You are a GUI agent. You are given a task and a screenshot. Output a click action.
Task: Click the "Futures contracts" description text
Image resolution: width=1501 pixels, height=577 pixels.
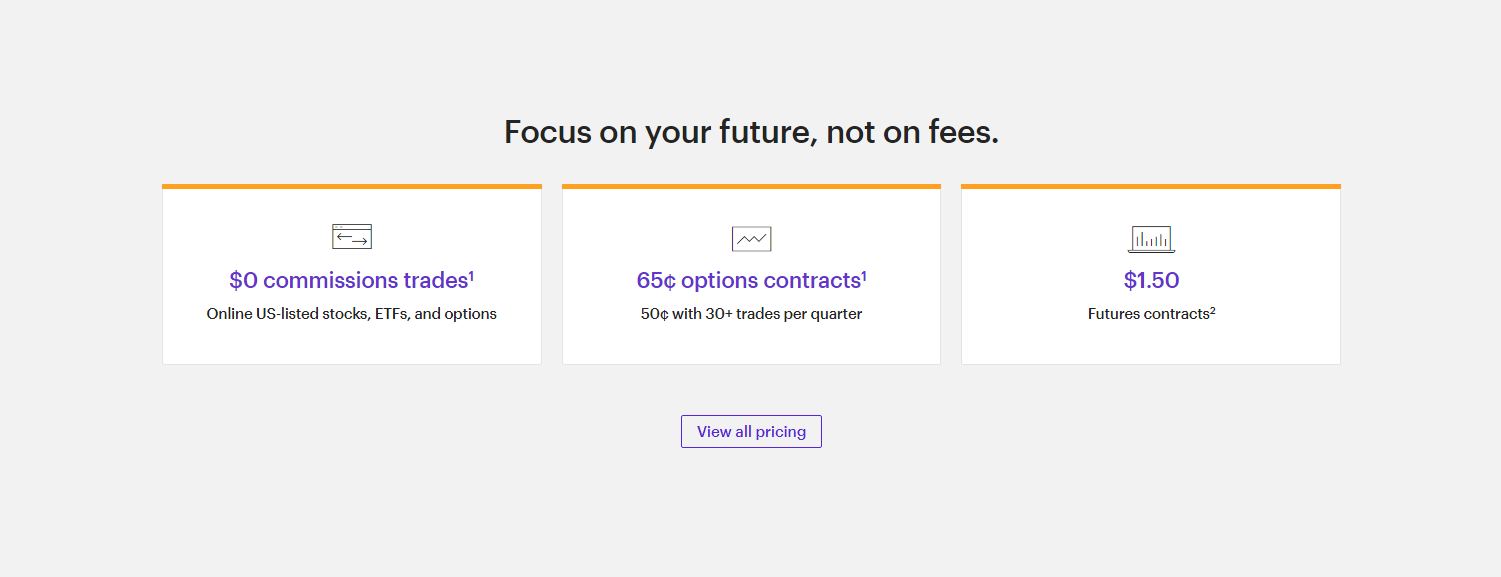(1147, 314)
